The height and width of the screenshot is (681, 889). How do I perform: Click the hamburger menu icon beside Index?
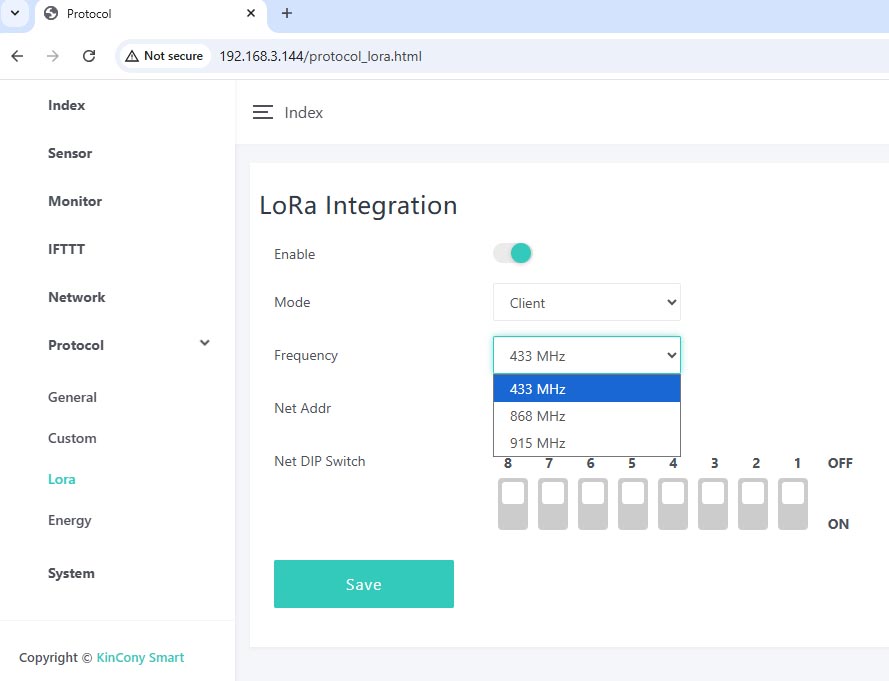pos(262,112)
